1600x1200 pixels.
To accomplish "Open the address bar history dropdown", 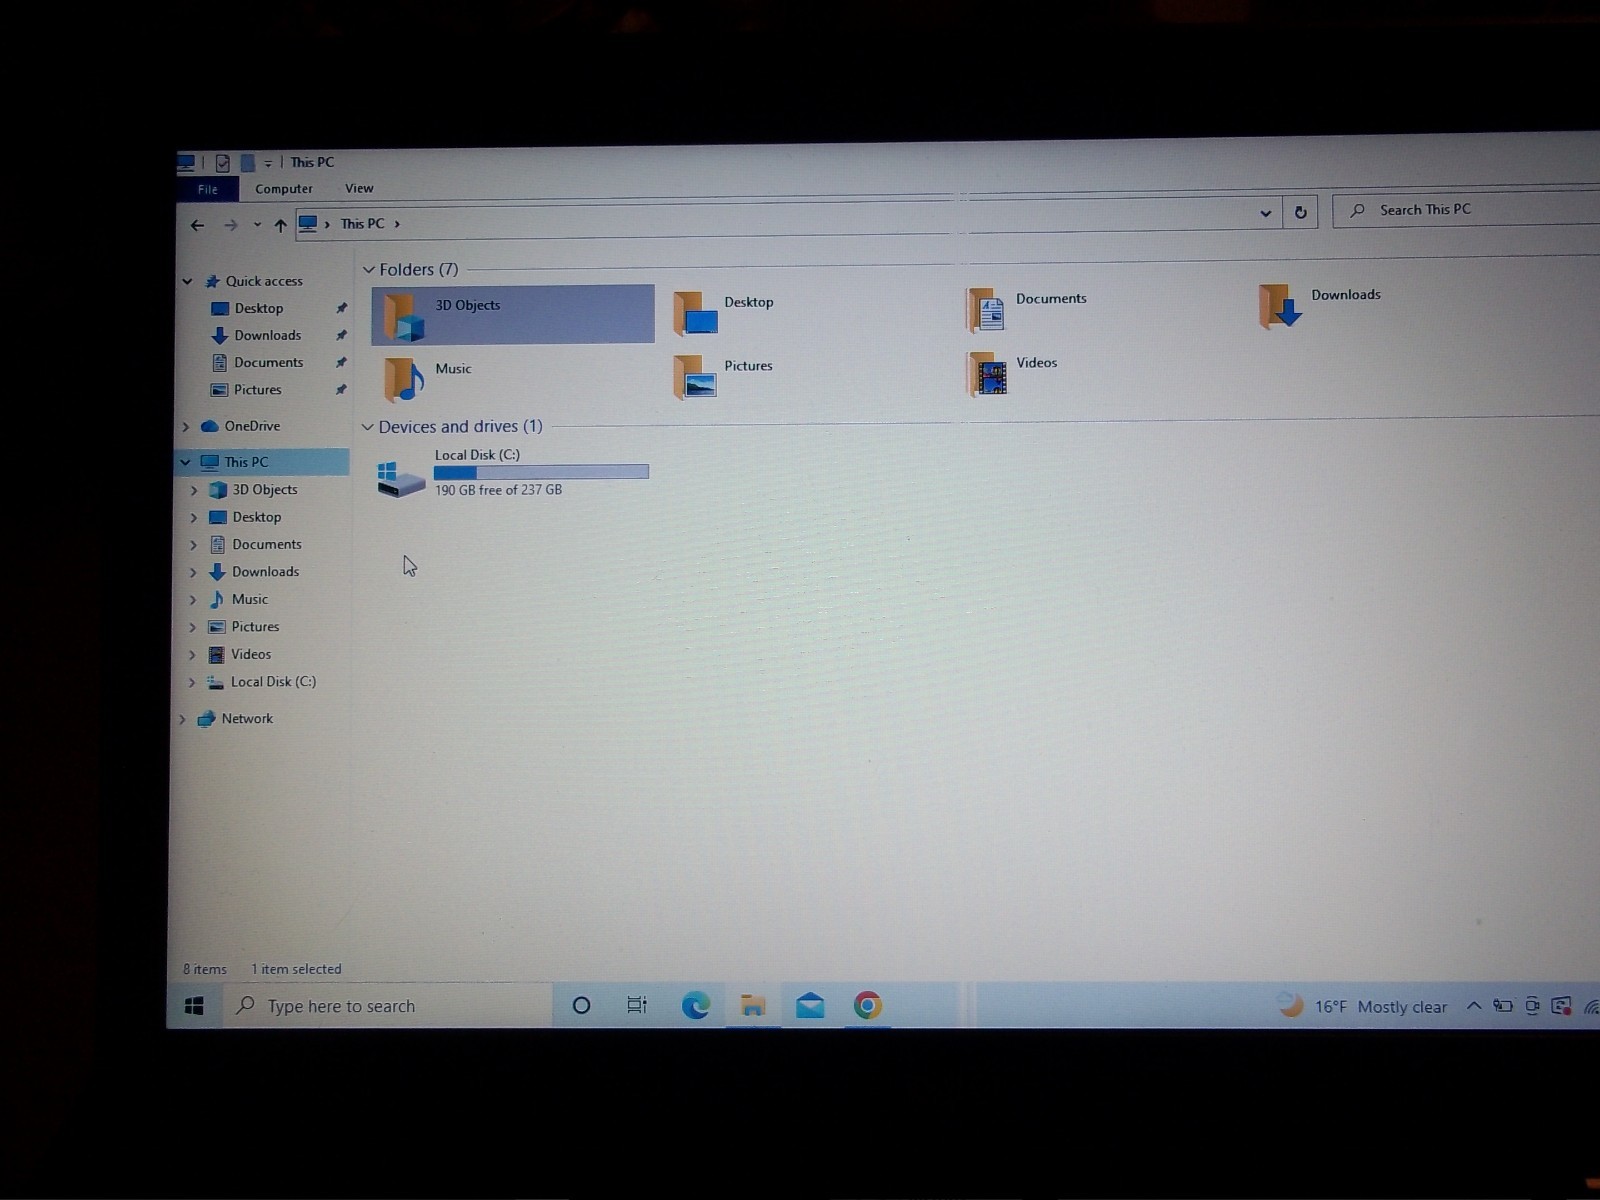I will [x=1265, y=213].
